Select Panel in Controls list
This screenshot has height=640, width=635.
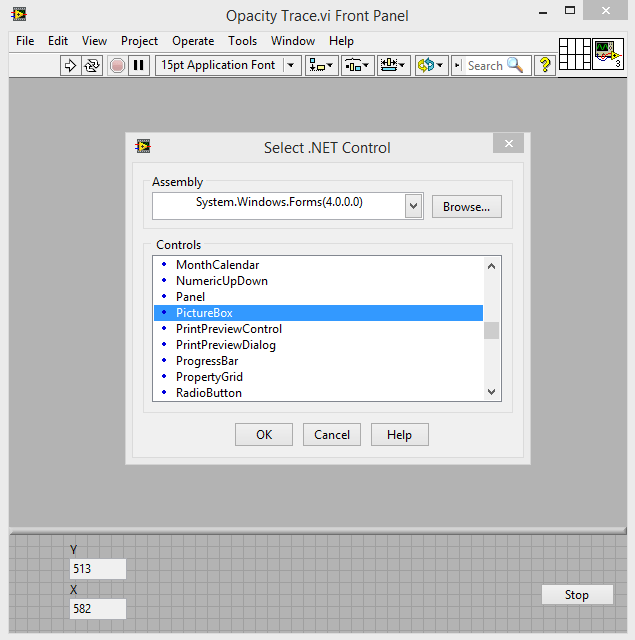[318, 297]
